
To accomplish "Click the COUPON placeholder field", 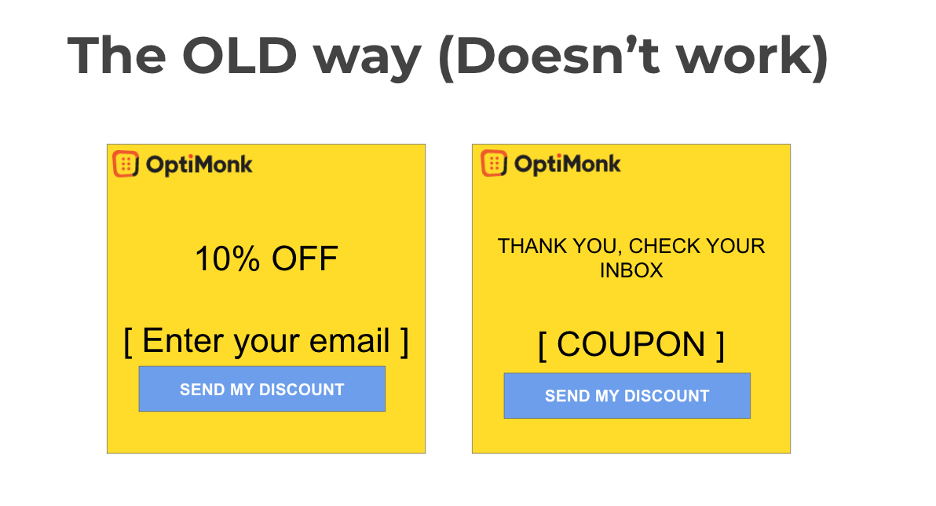I will point(631,345).
